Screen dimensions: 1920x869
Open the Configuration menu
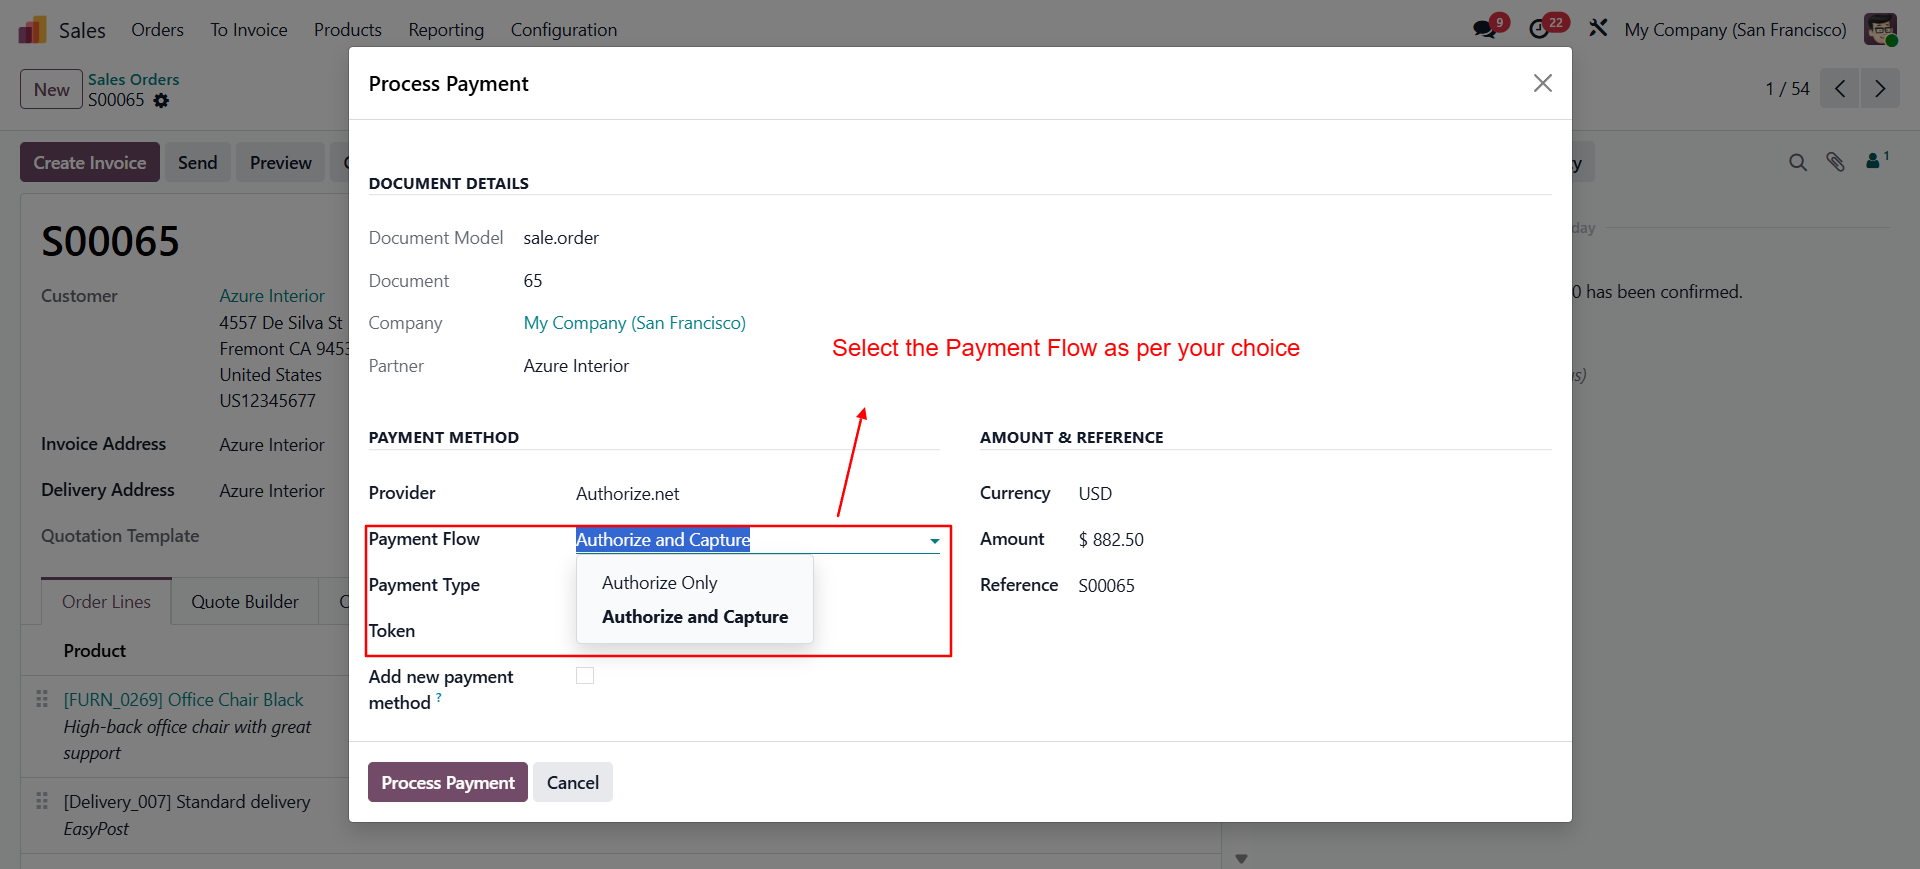pyautogui.click(x=564, y=30)
